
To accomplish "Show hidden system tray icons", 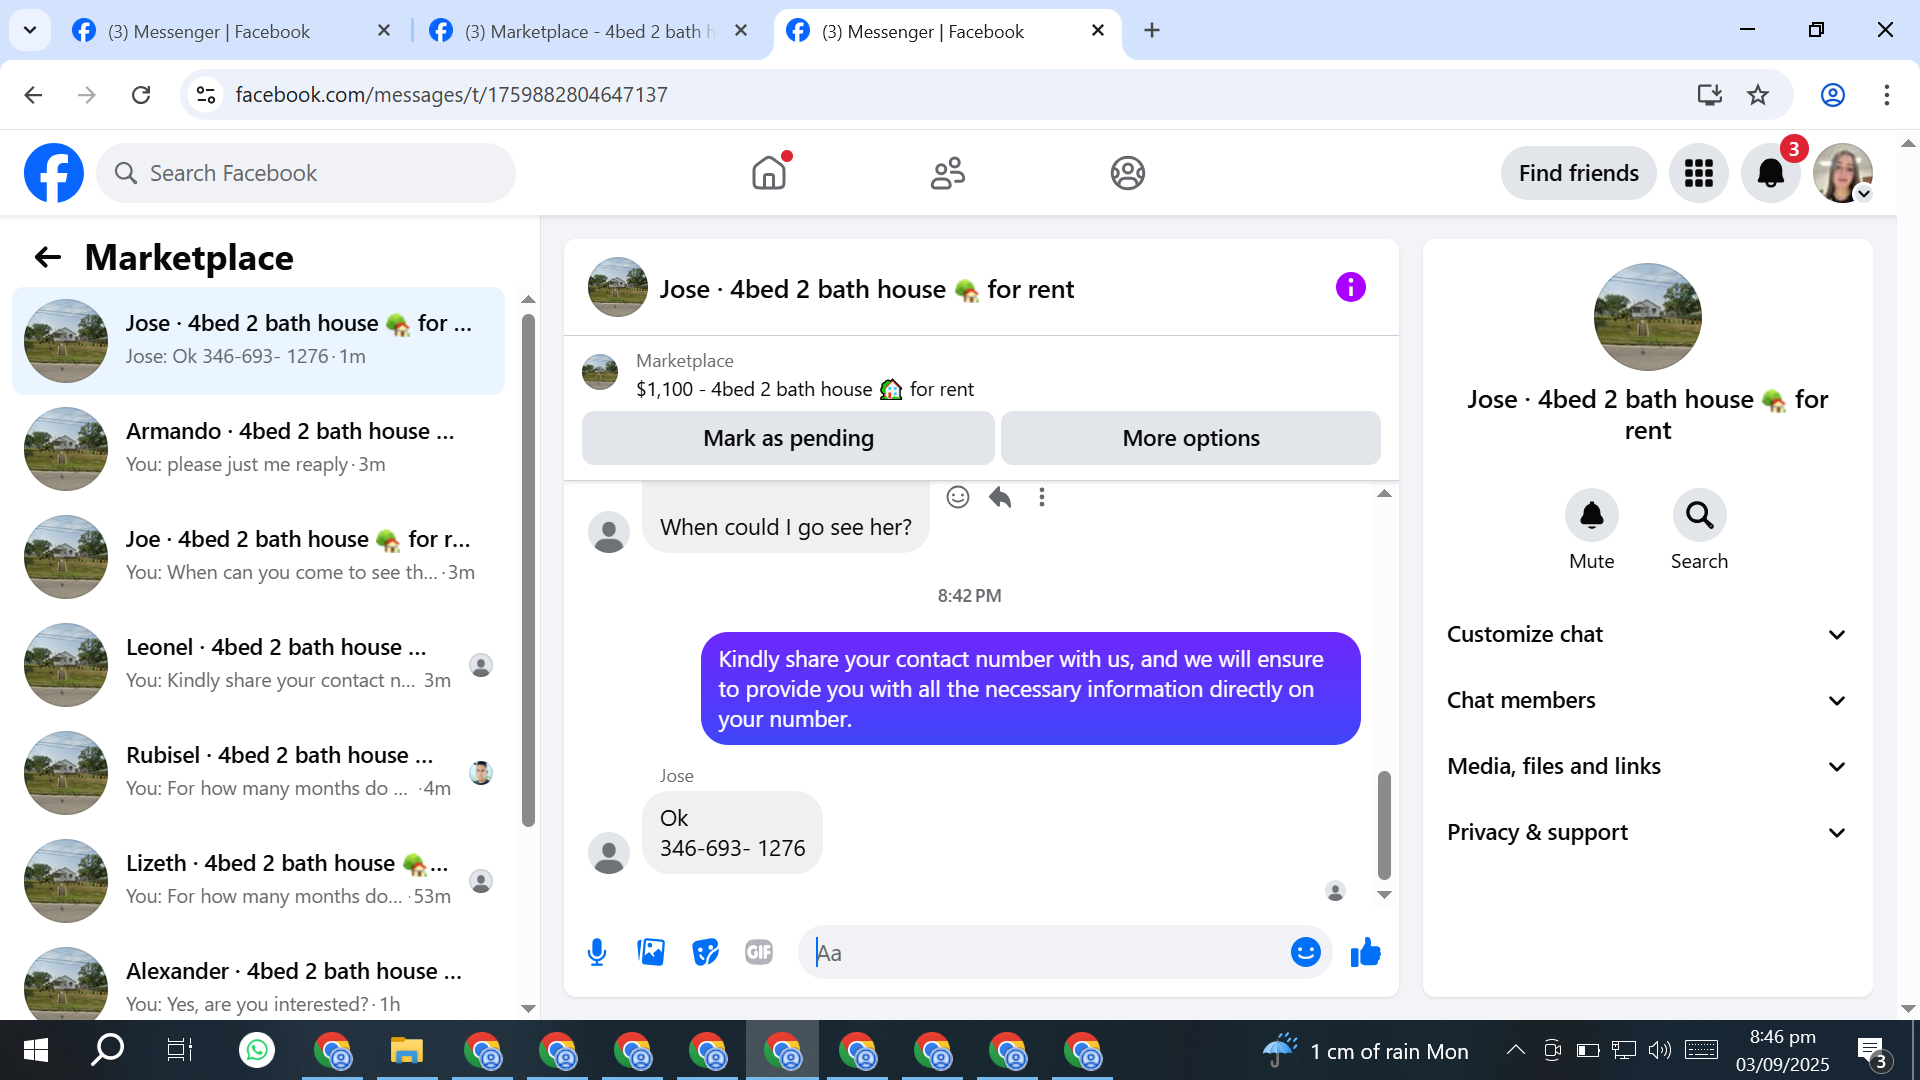I will (1515, 1050).
